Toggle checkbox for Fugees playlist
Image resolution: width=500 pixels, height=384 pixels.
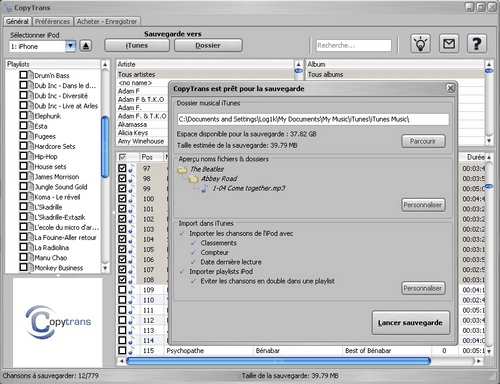[23, 135]
